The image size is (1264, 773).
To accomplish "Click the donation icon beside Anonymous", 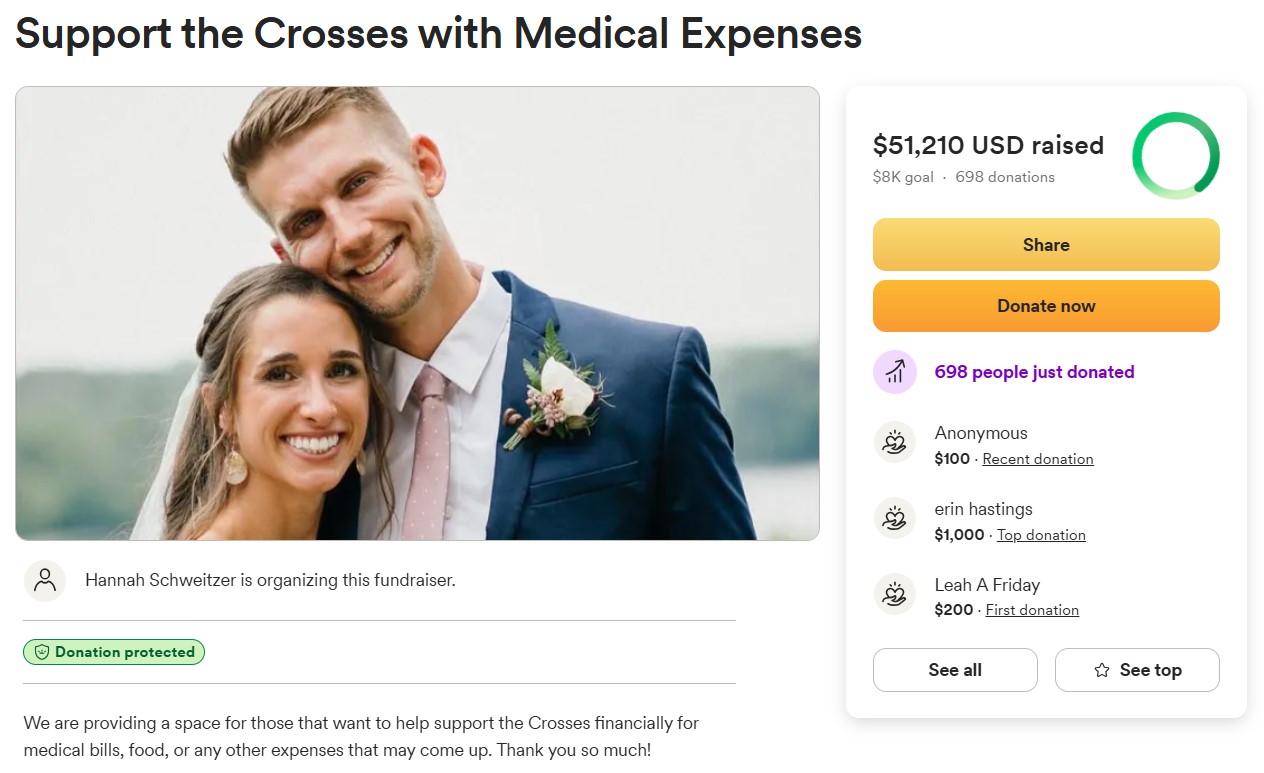I will pyautogui.click(x=894, y=443).
